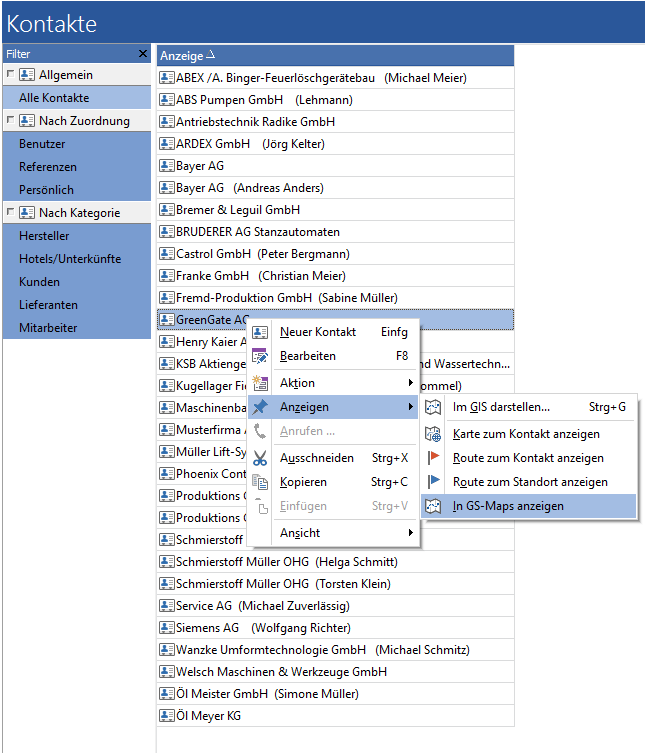Collapse the Allgemein filter group toggle
This screenshot has height=753, width=645.
10,74
